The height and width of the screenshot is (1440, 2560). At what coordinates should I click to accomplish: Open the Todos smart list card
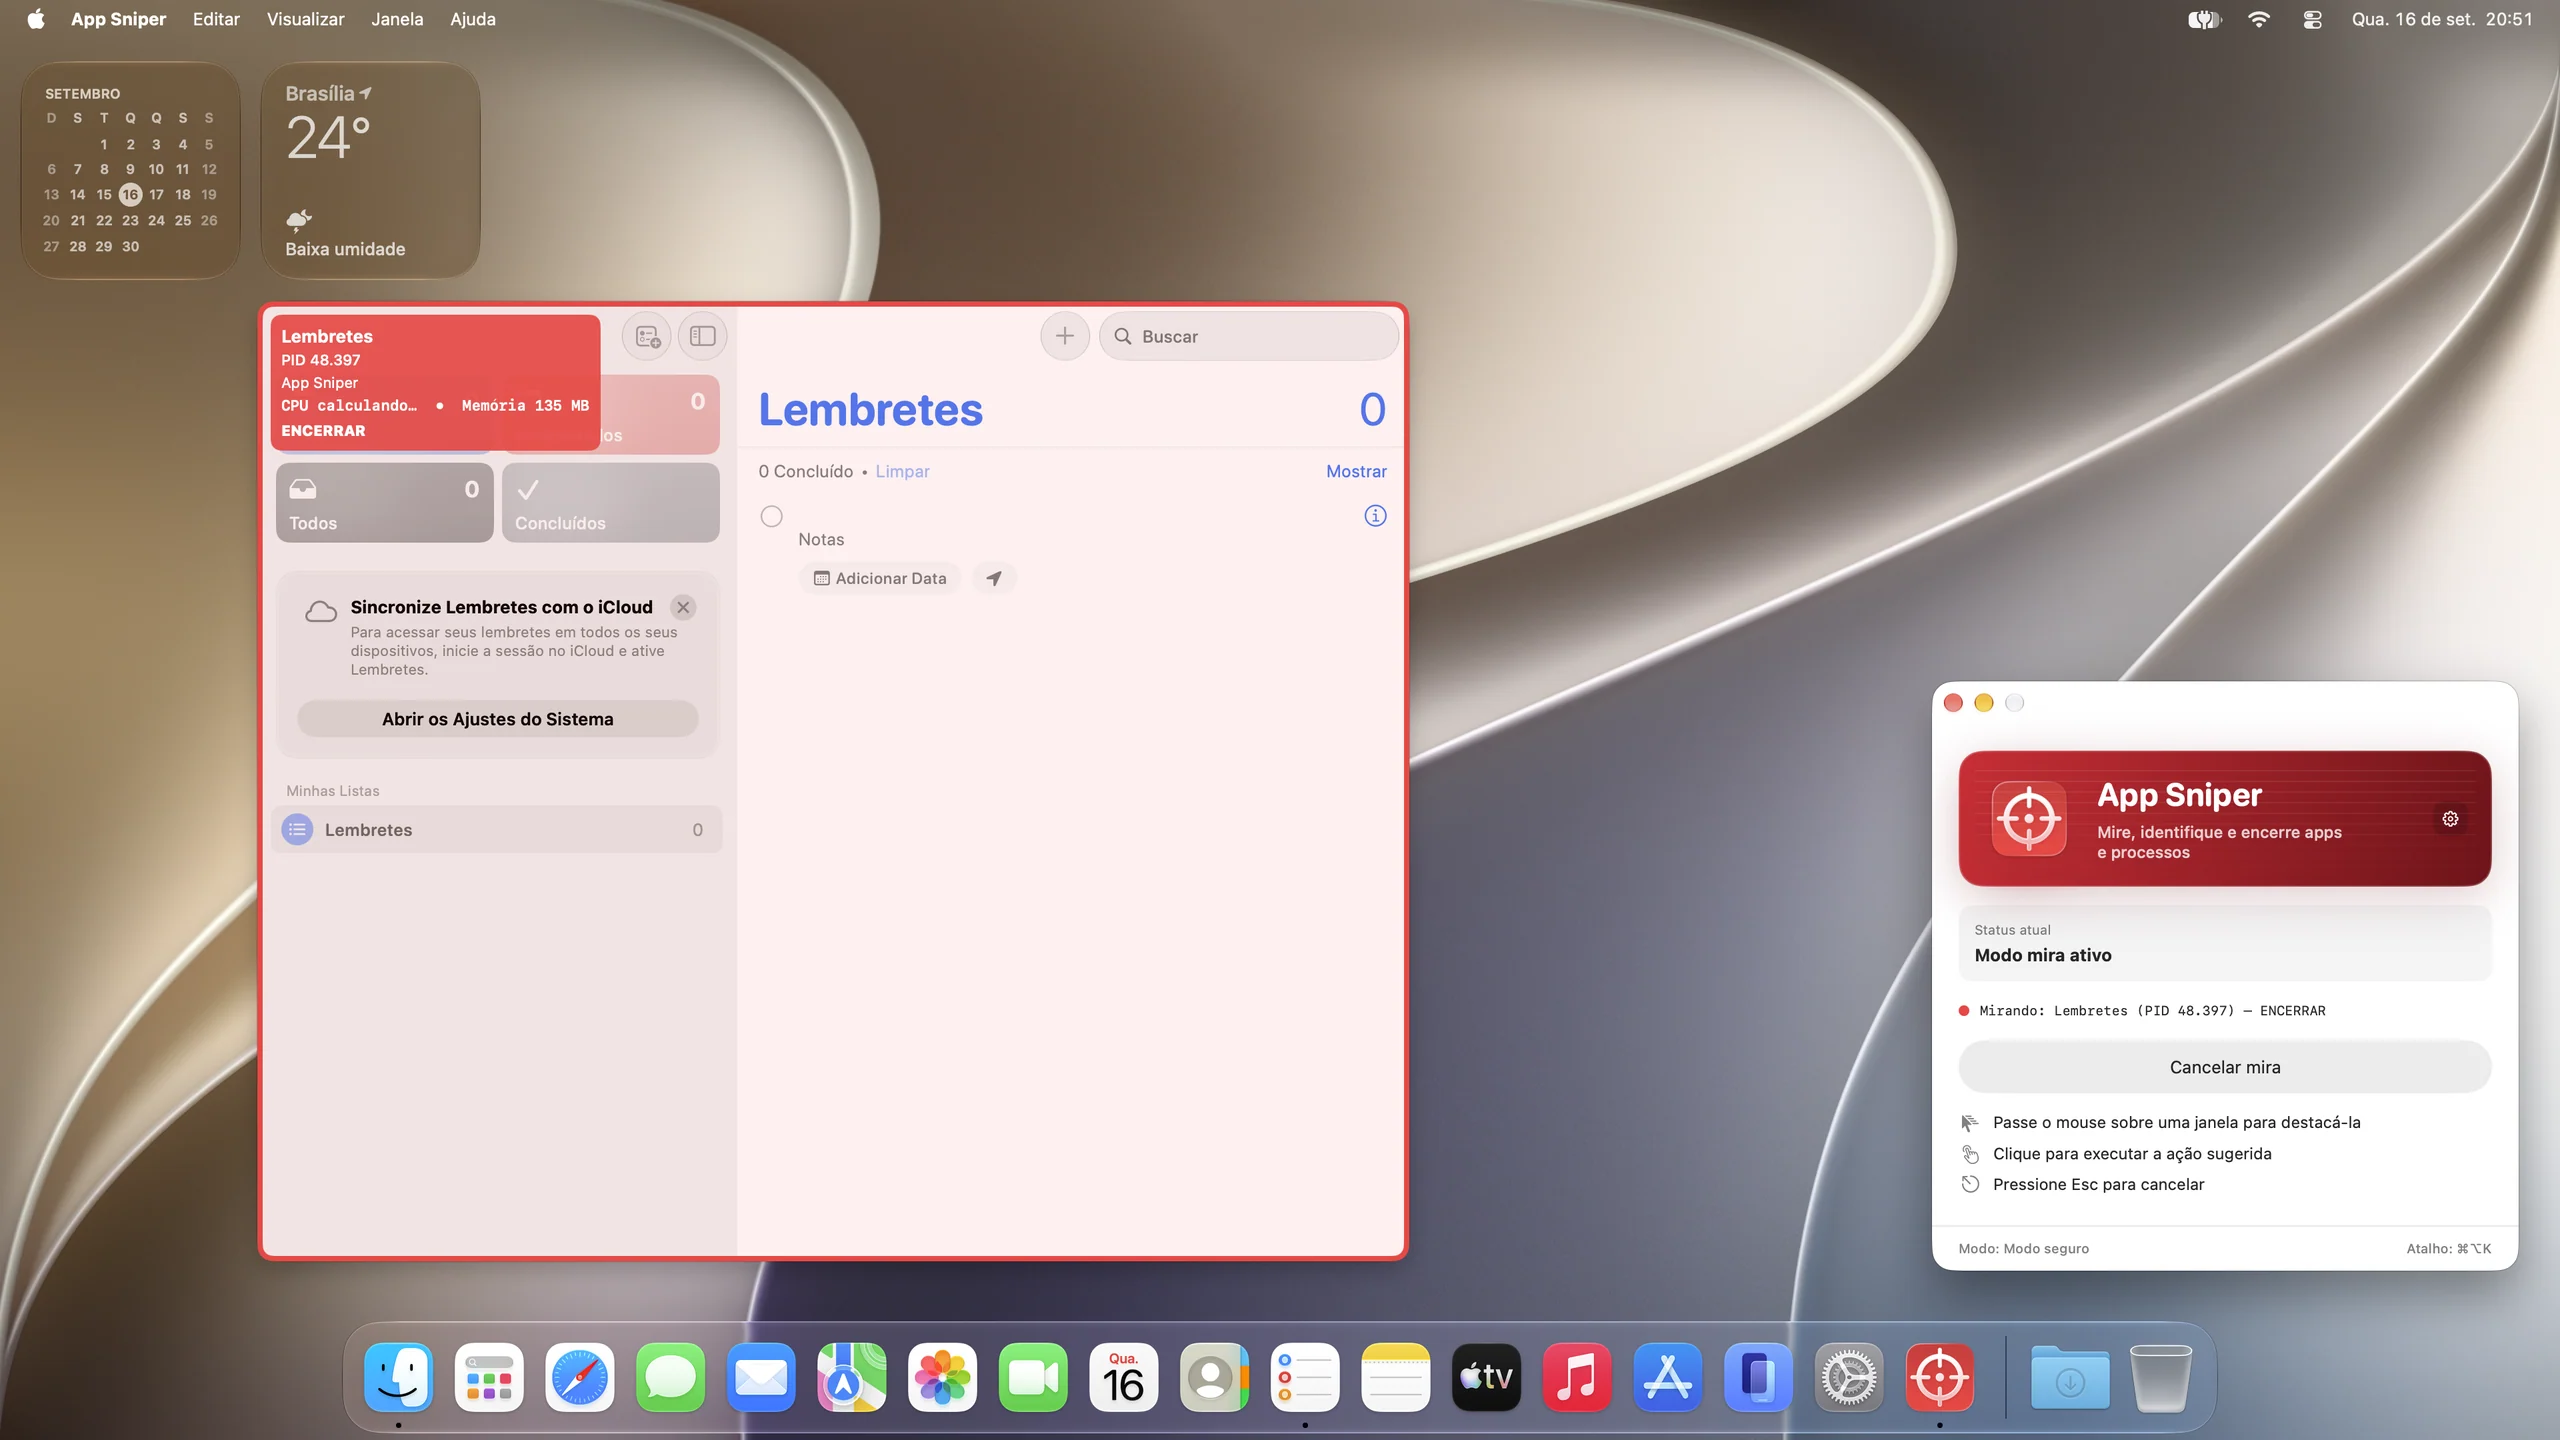point(385,503)
